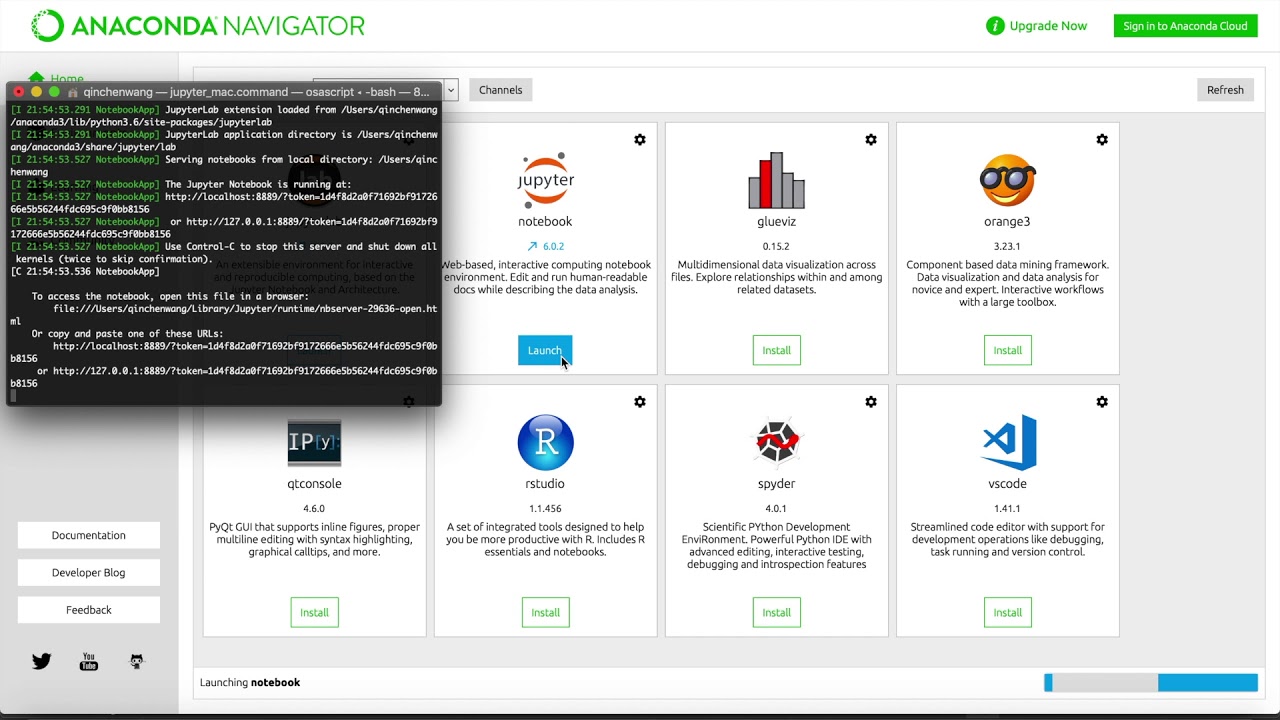
Task: Click the nbserver-29636-open file URL in Terminal
Action: point(224,315)
